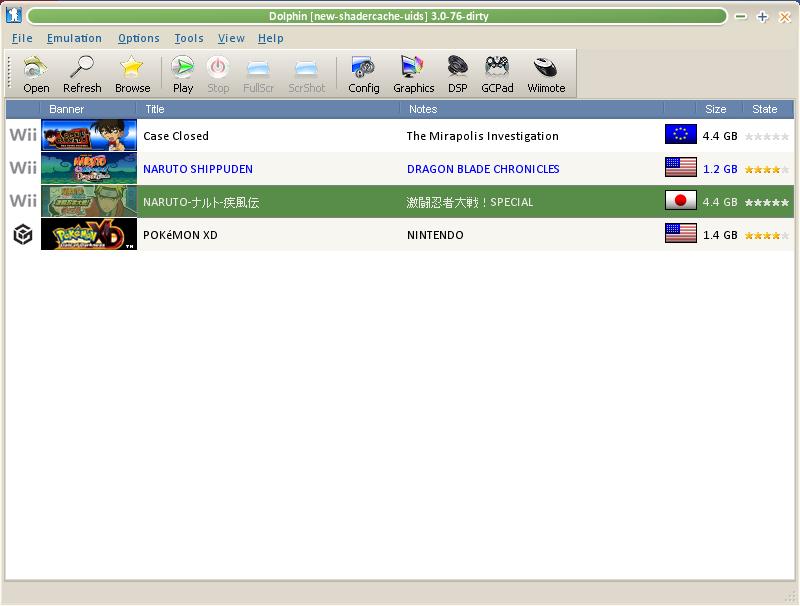Screen dimensions: 800x606
Task: Click the toolbar drag handle grip
Action: coord(9,73)
